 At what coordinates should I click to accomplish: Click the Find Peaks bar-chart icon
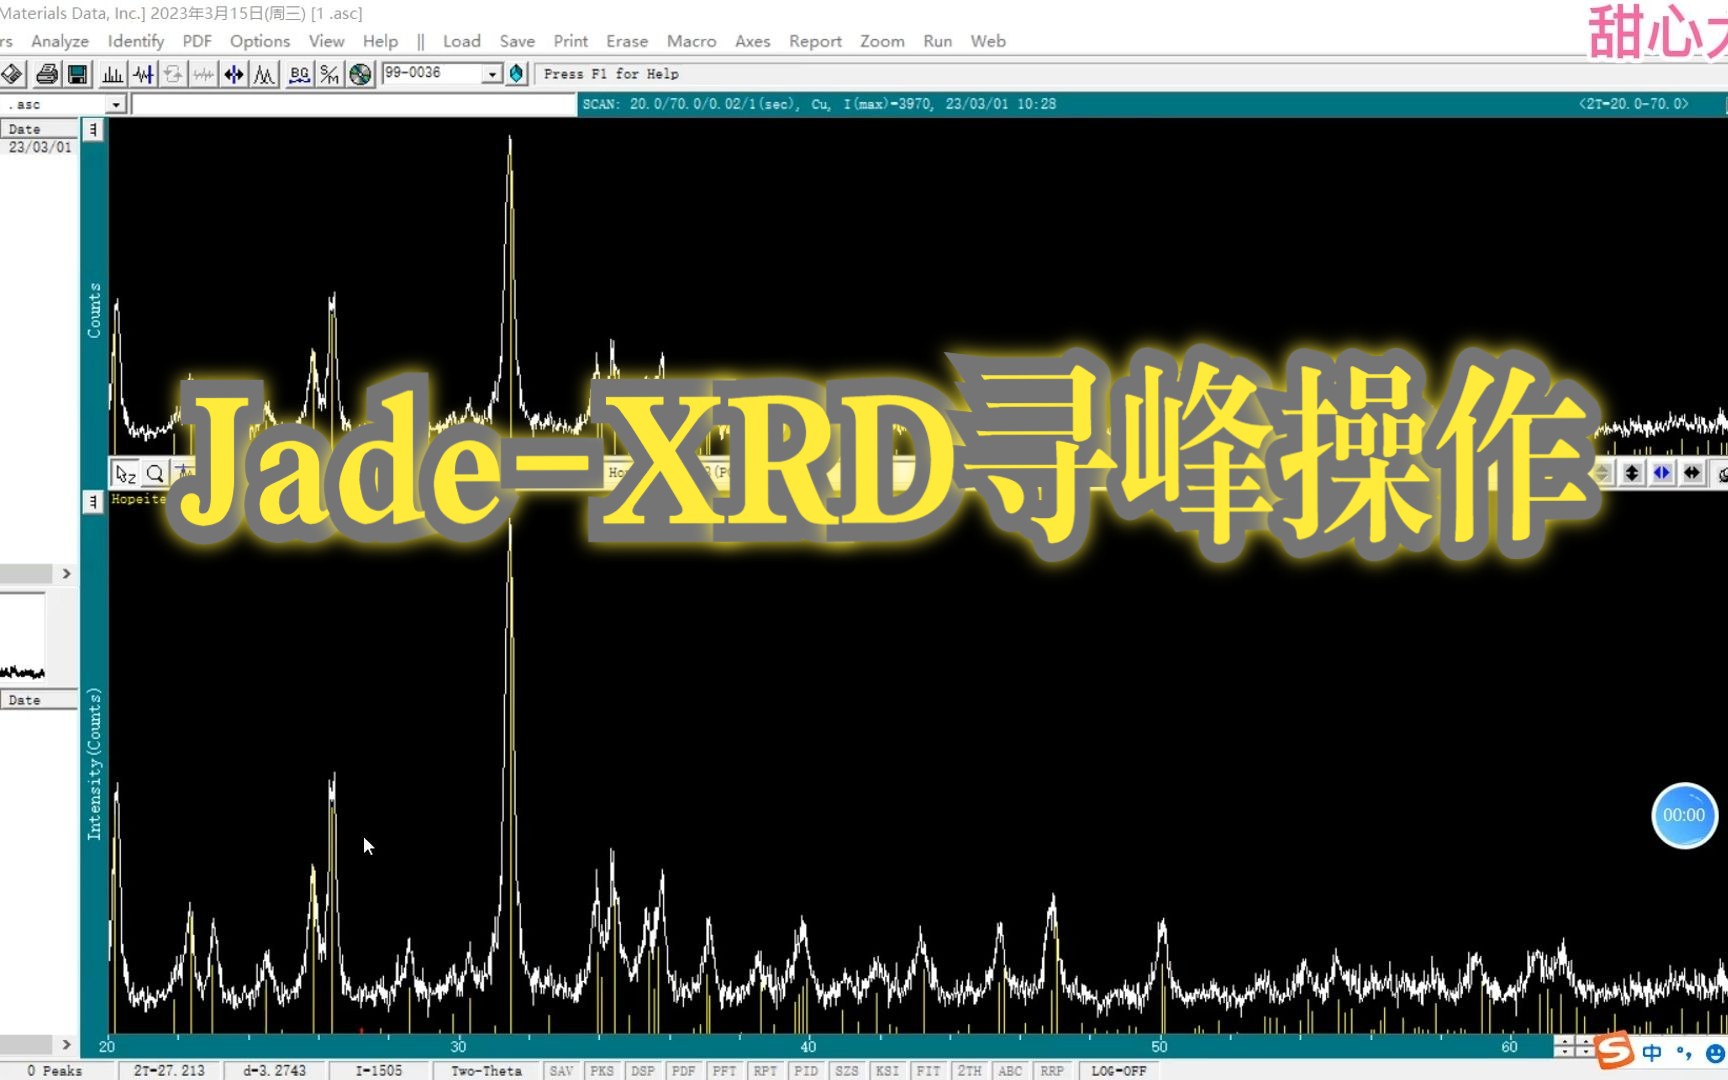click(x=113, y=74)
